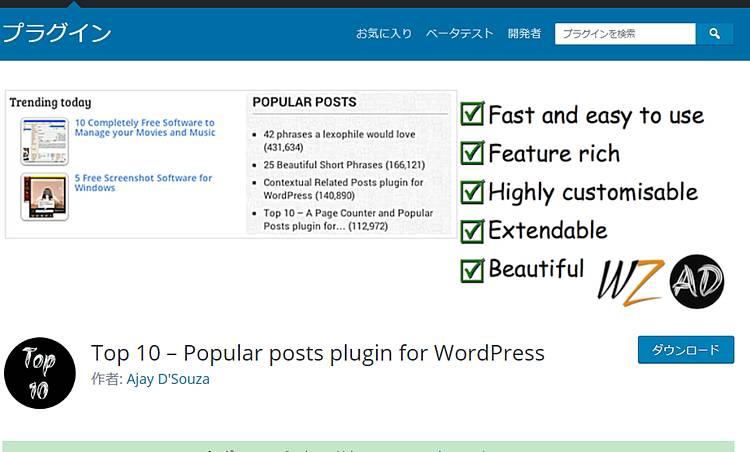Viewport: 750px width, 452px height.
Task: Click the checkmark next to 'Extendable'
Action: click(x=473, y=231)
